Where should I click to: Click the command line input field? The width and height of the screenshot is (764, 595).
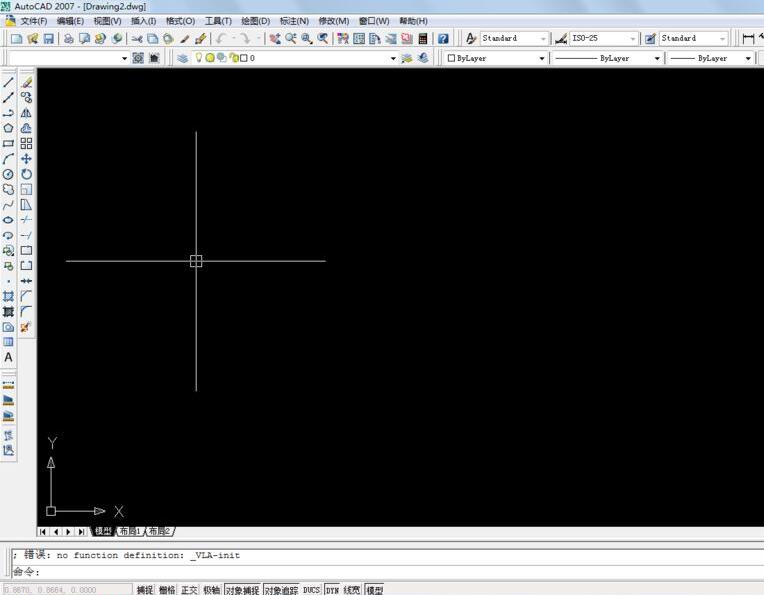coord(388,572)
